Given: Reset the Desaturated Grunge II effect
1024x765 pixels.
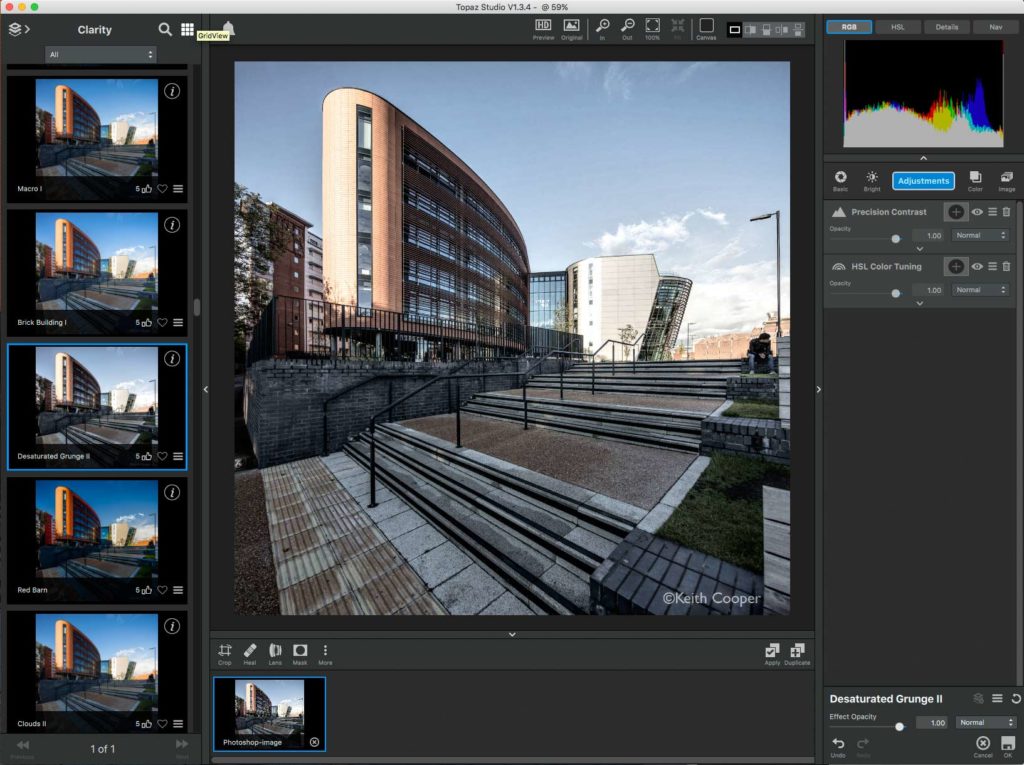Looking at the screenshot, I should pos(1016,698).
